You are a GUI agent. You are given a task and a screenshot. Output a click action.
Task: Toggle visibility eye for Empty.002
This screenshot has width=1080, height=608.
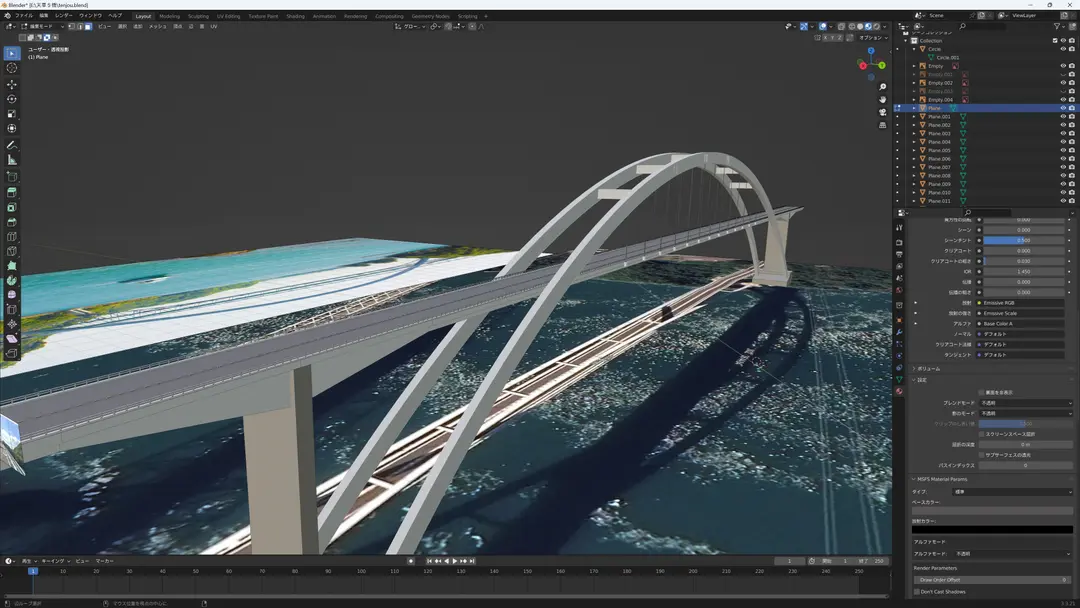(x=1063, y=83)
